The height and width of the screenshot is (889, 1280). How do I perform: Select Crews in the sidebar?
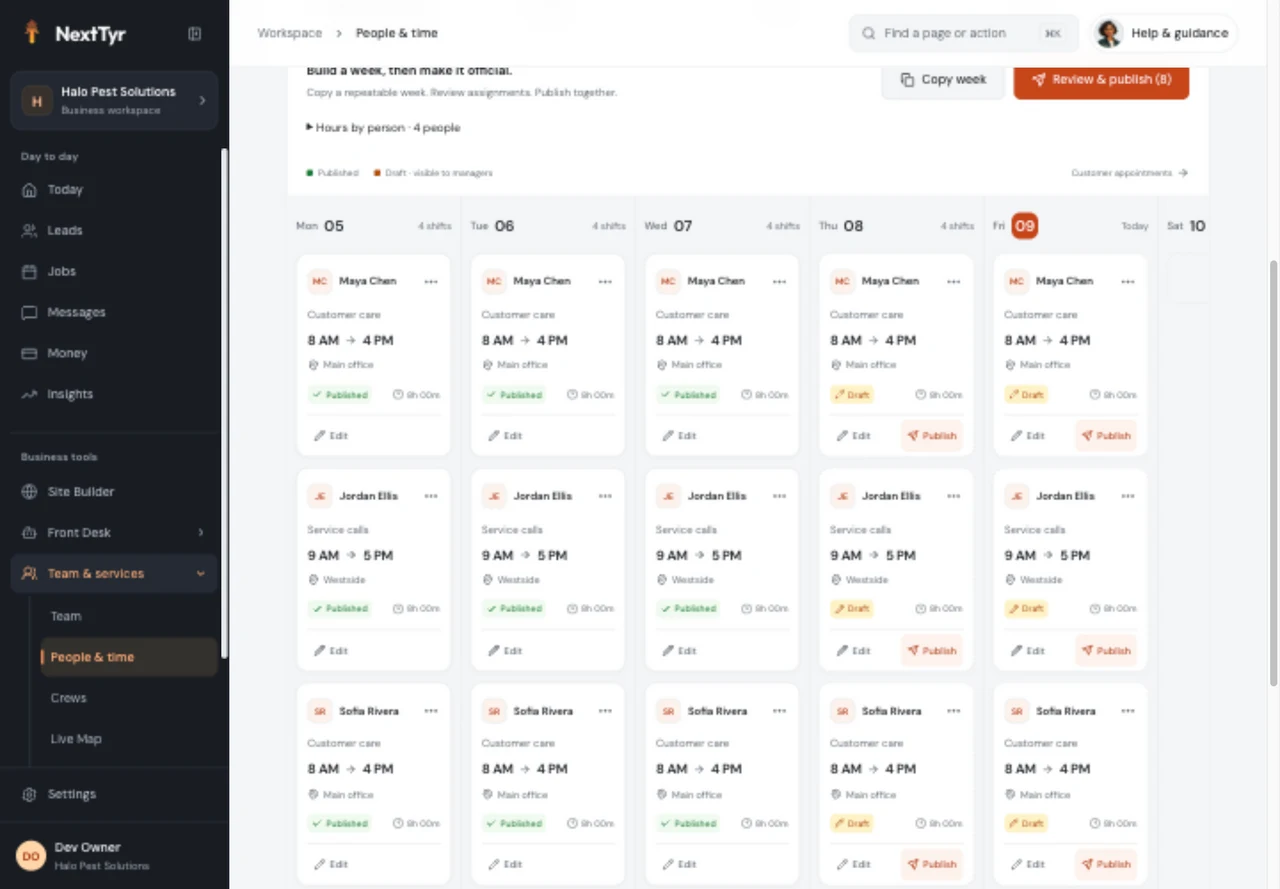[128, 698]
